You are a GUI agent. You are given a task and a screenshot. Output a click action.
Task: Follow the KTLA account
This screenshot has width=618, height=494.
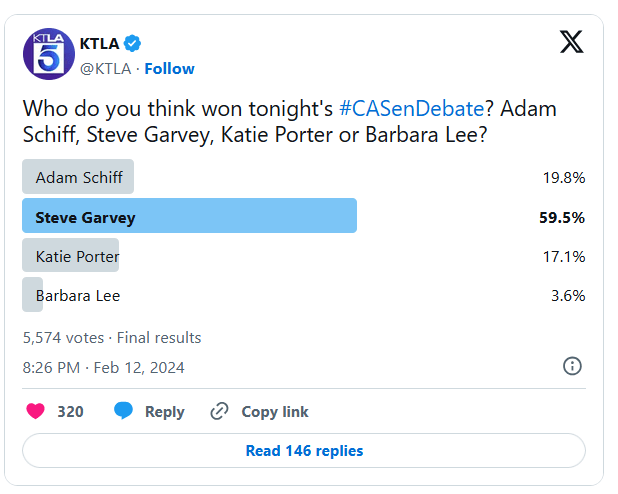click(170, 68)
